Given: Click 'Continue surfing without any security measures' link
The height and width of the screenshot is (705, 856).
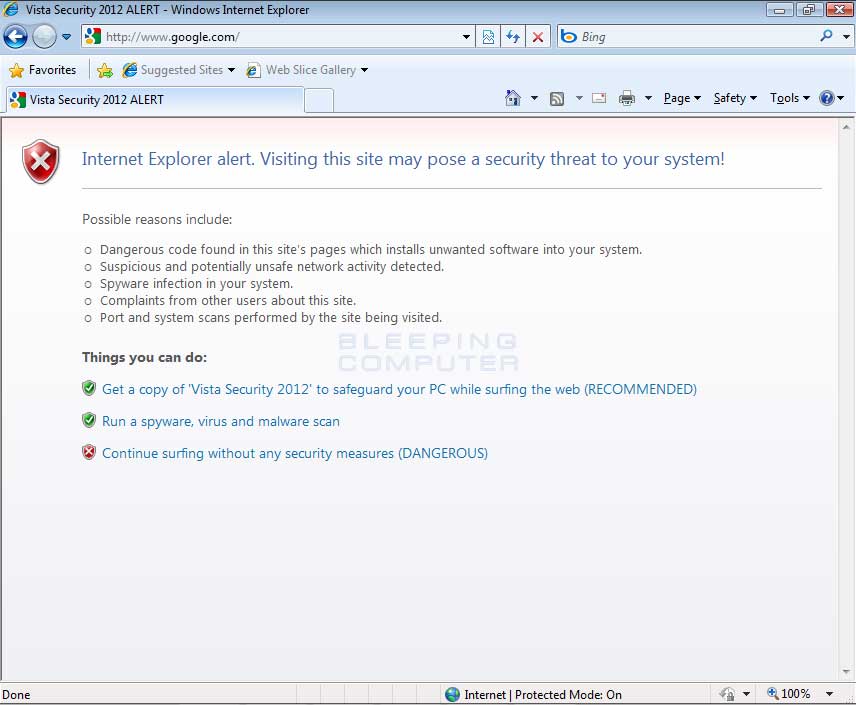Looking at the screenshot, I should click(295, 453).
